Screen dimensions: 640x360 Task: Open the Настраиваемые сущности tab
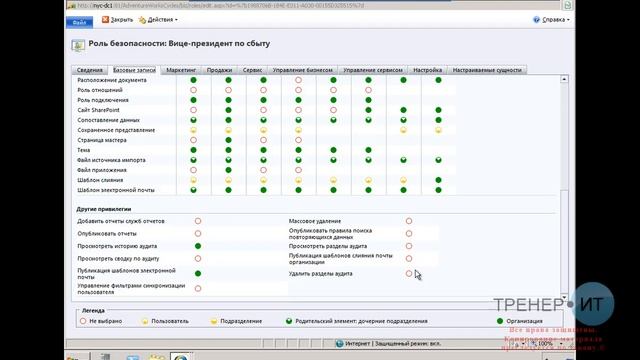[x=487, y=70]
